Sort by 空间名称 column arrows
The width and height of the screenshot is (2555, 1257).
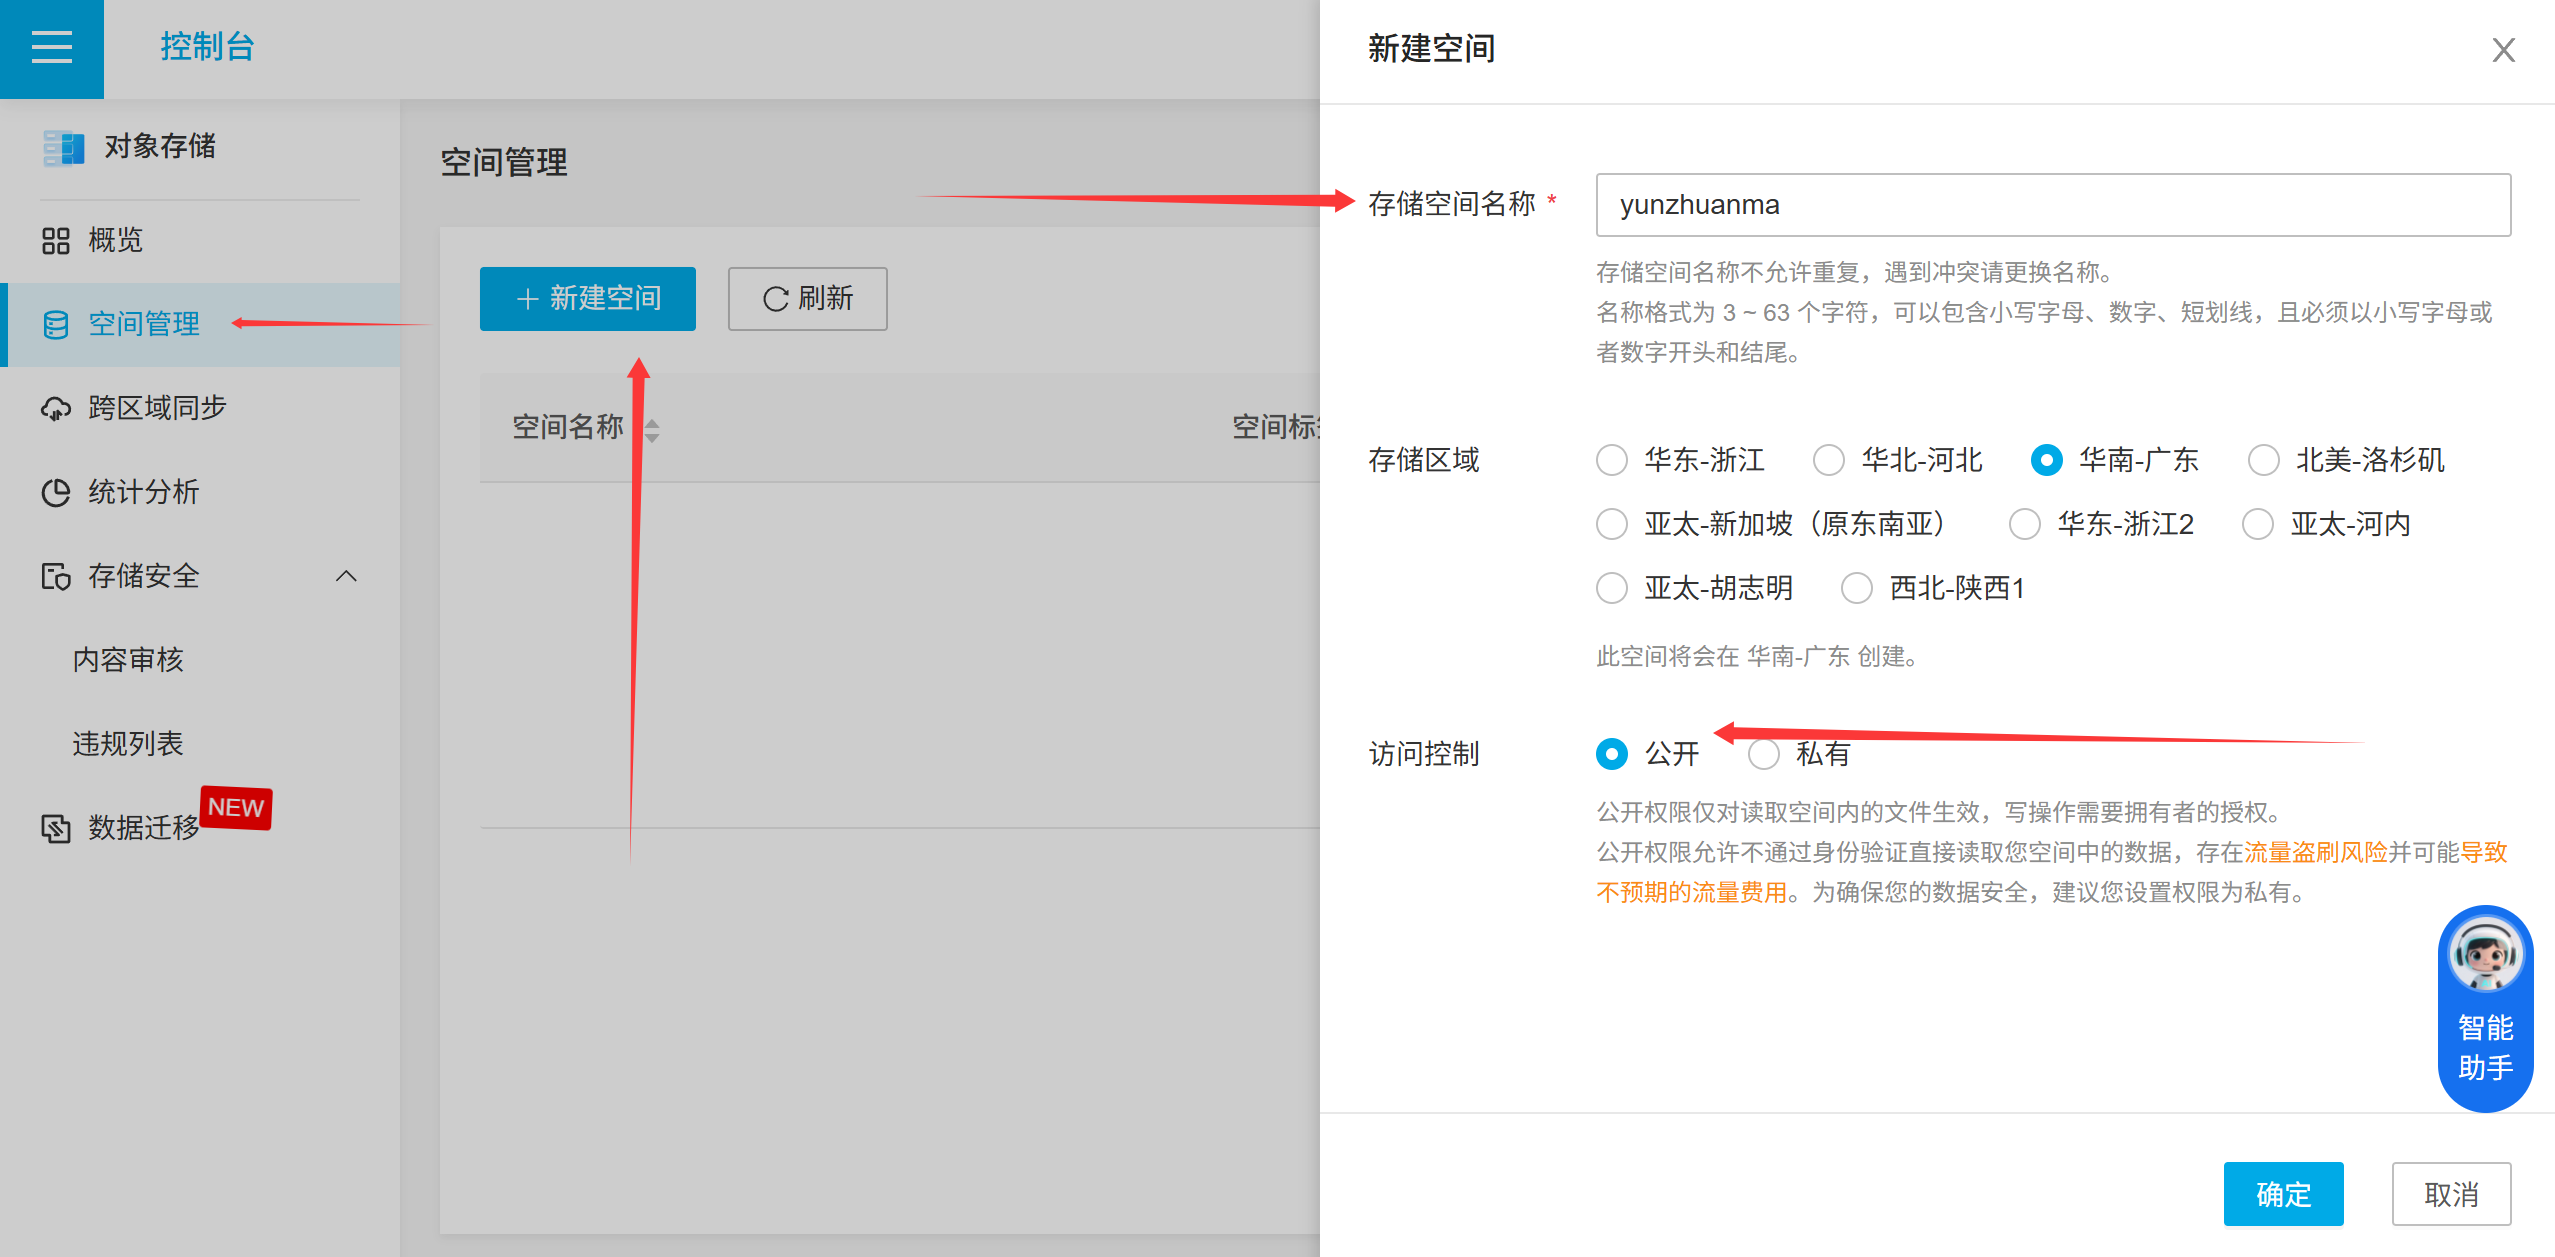652,430
